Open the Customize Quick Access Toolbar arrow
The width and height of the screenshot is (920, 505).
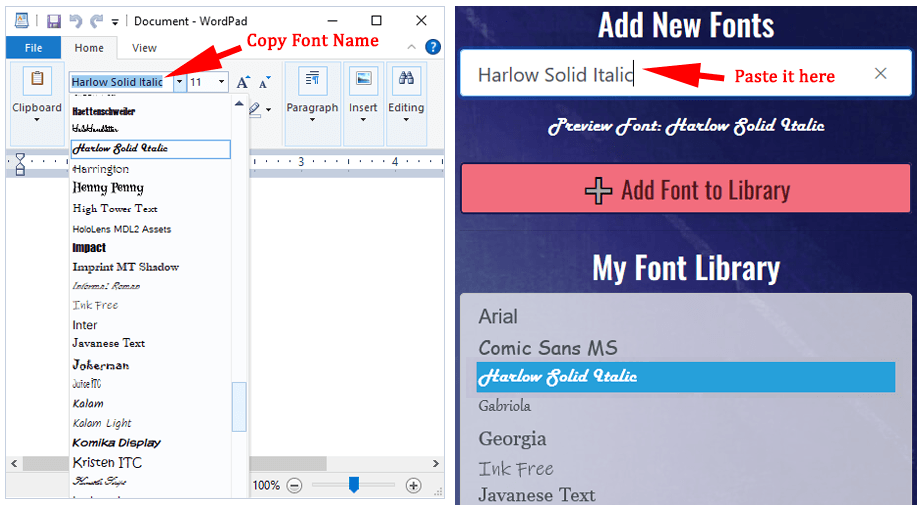tap(115, 22)
